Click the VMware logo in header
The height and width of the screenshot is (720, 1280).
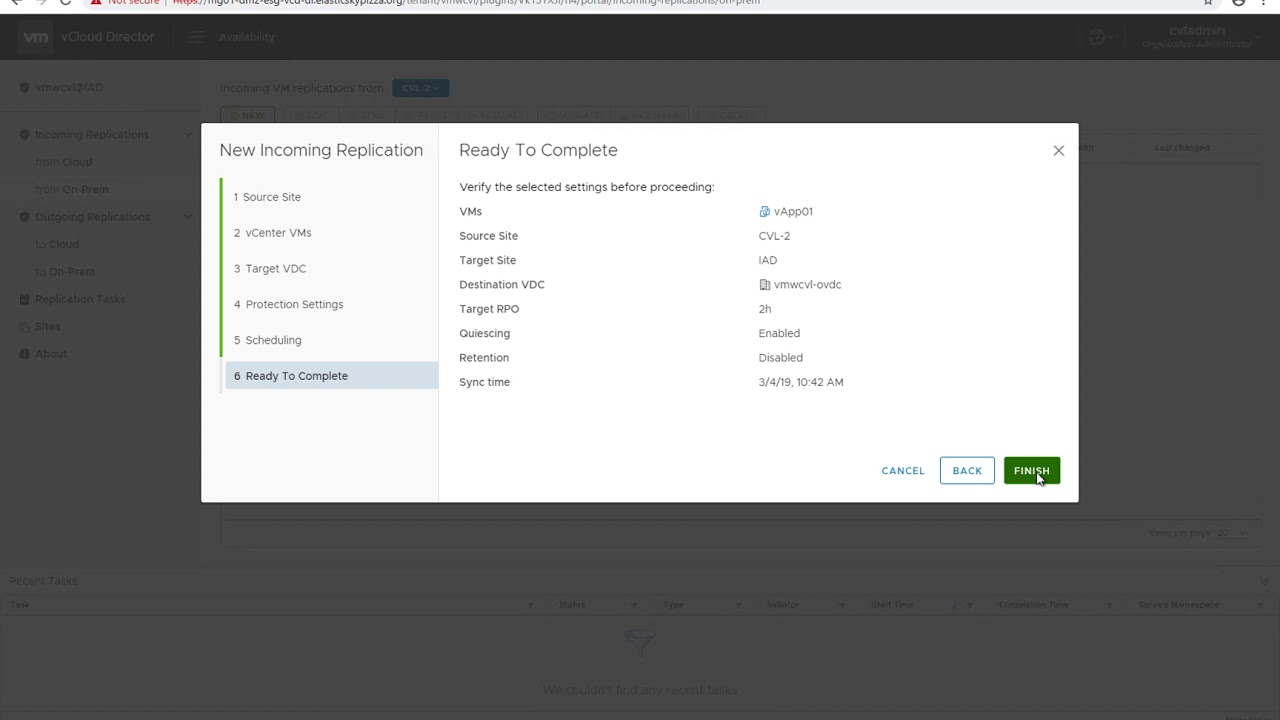(x=35, y=37)
